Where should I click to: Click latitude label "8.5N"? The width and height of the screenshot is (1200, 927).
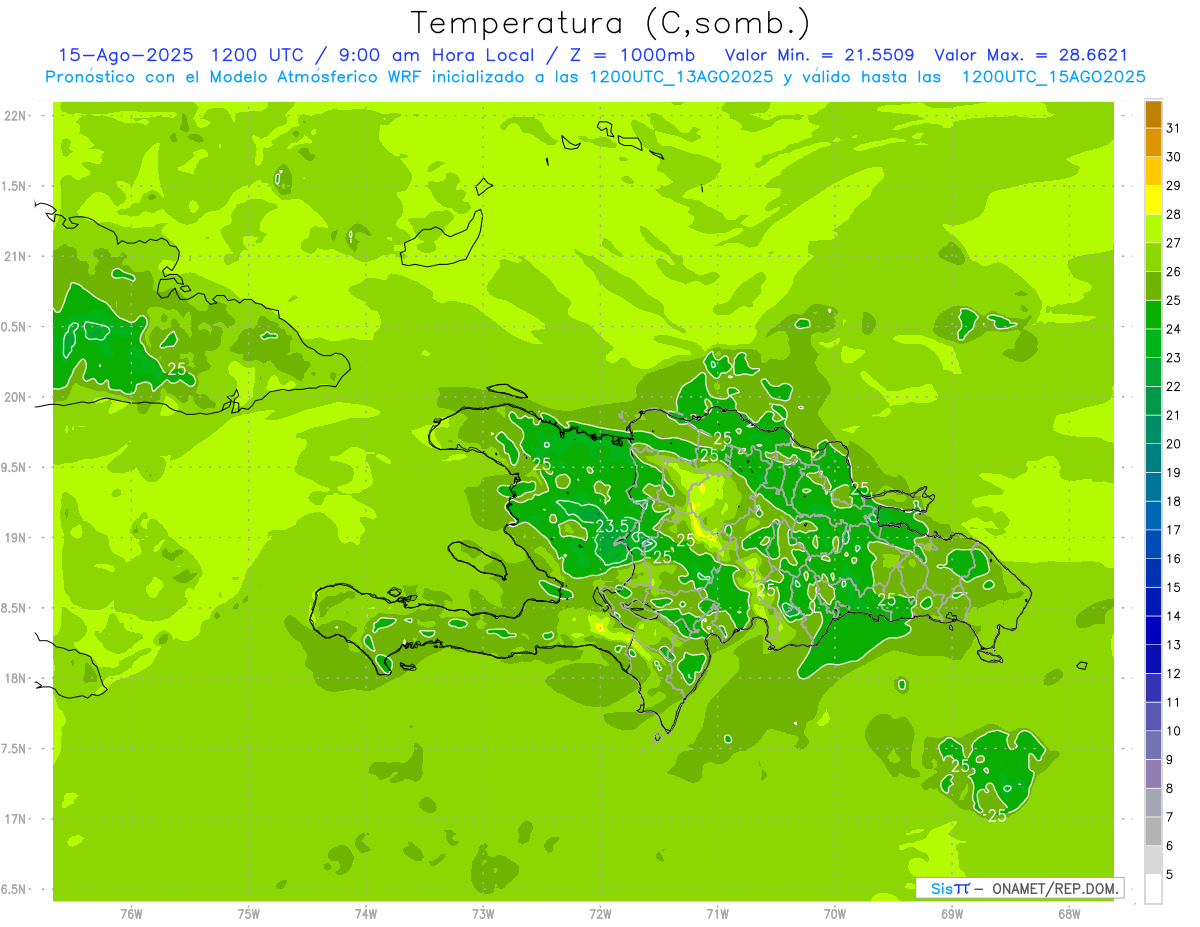15,608
